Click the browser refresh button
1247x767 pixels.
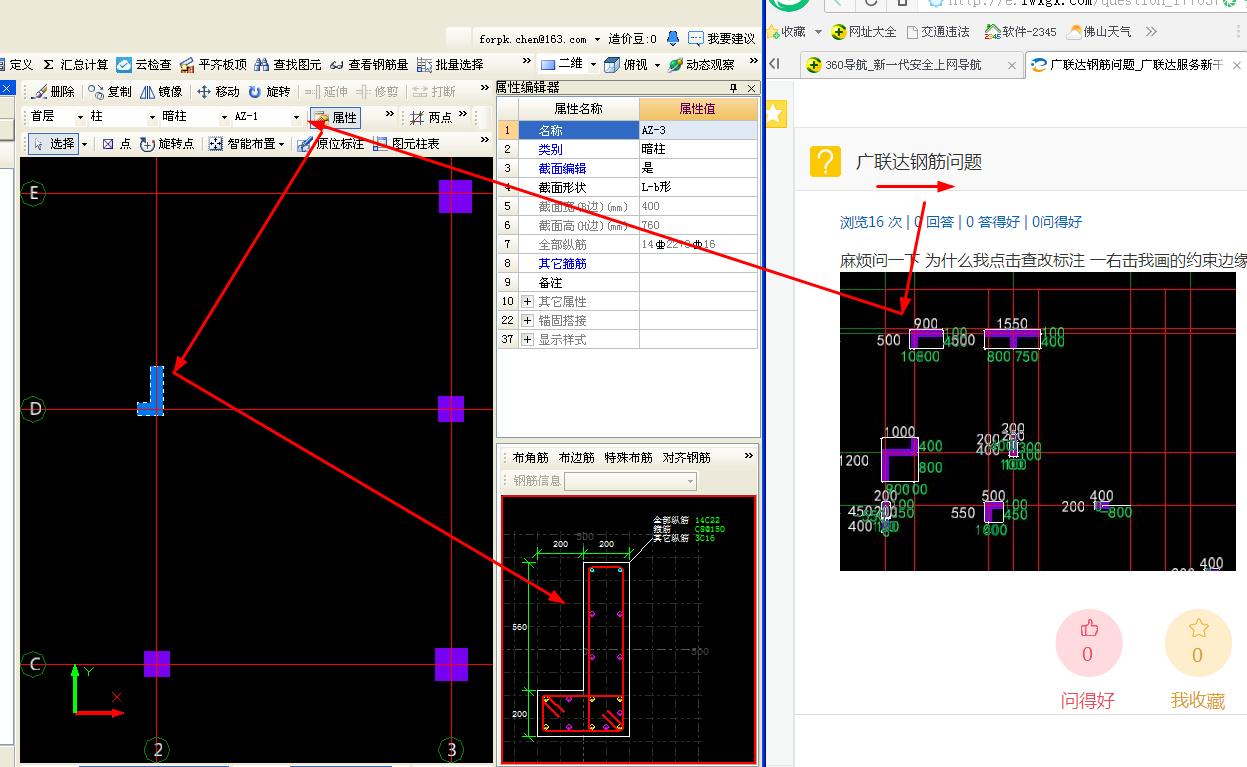[869, 3]
